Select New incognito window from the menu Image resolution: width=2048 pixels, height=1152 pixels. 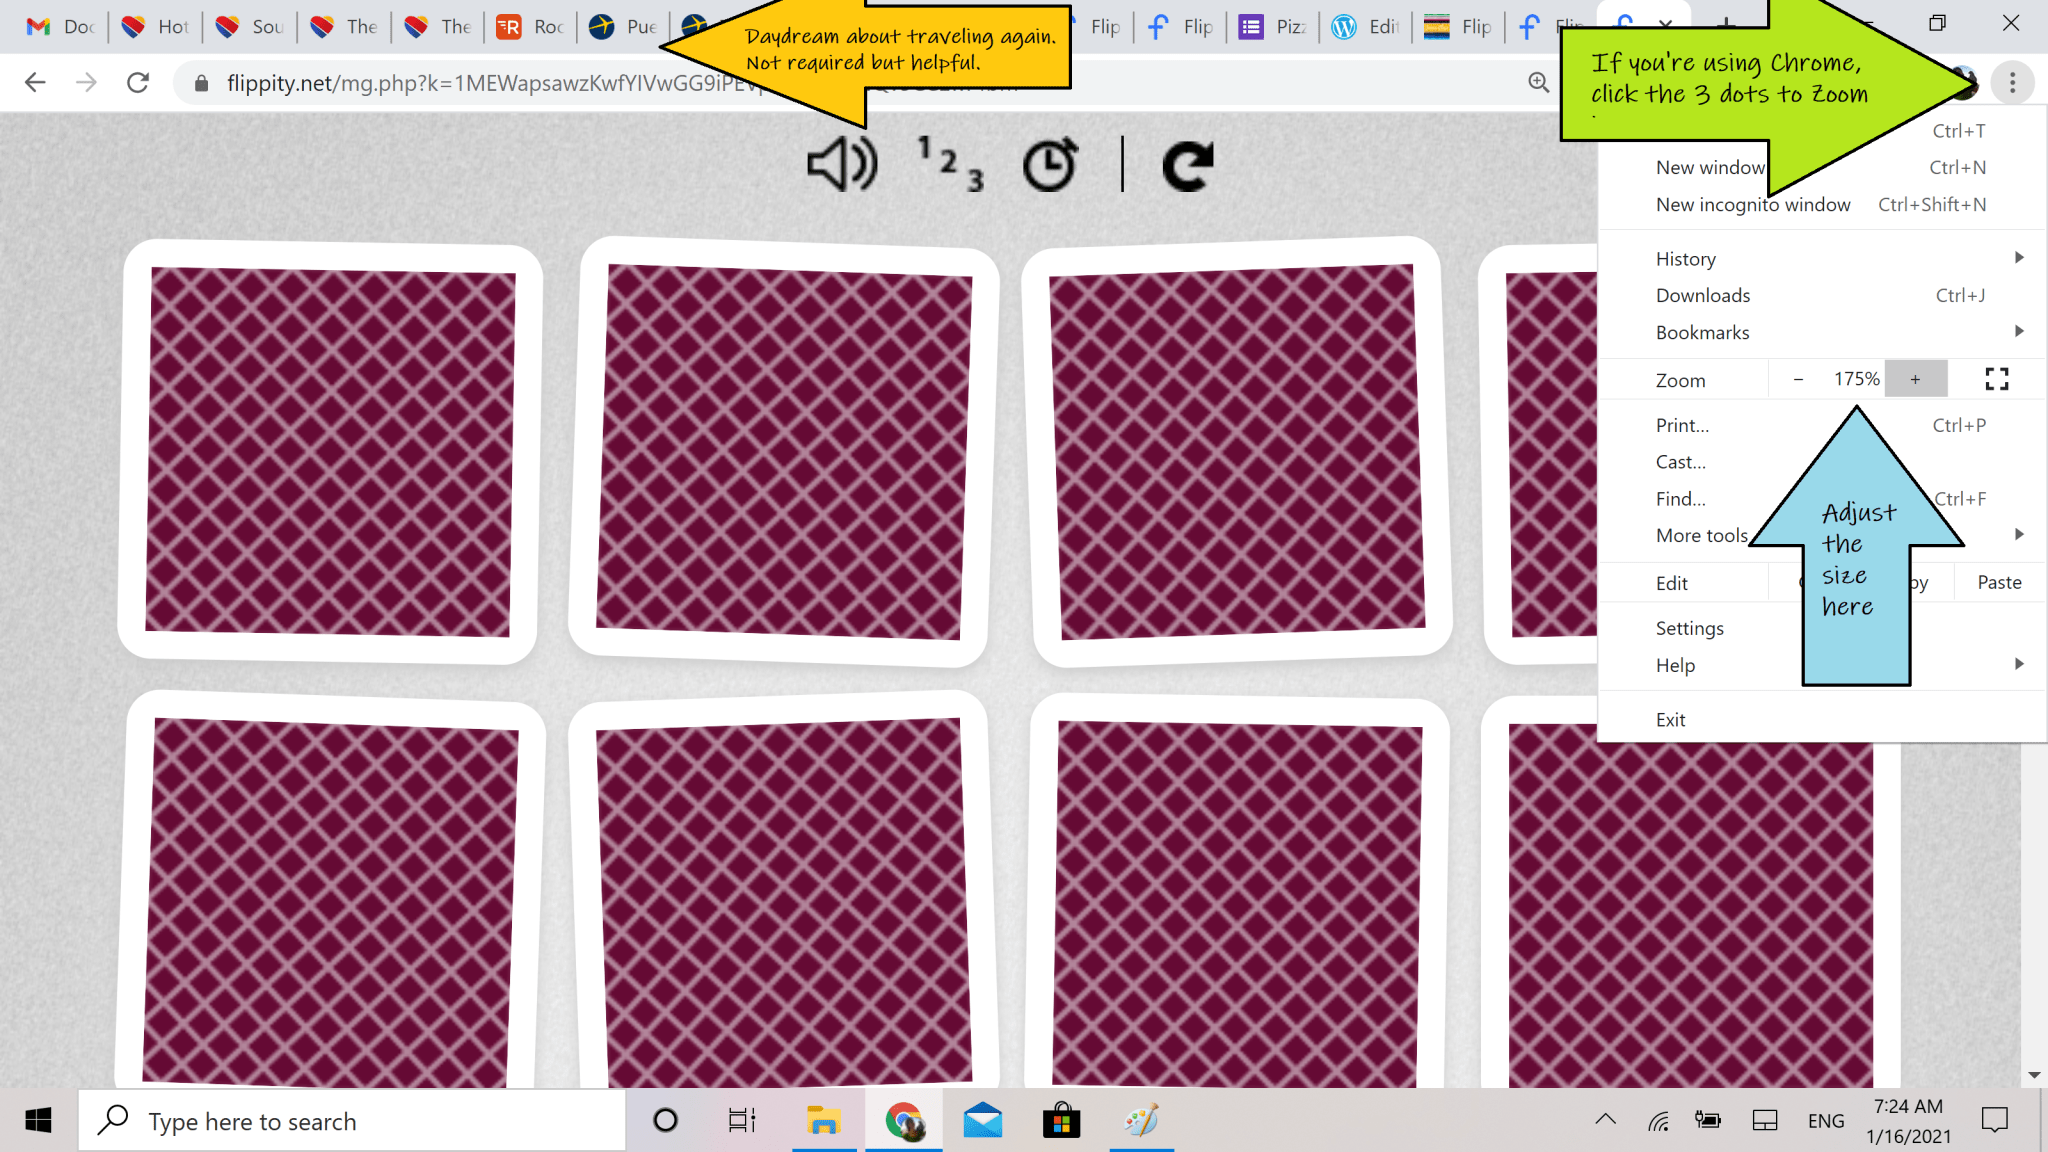[1753, 204]
